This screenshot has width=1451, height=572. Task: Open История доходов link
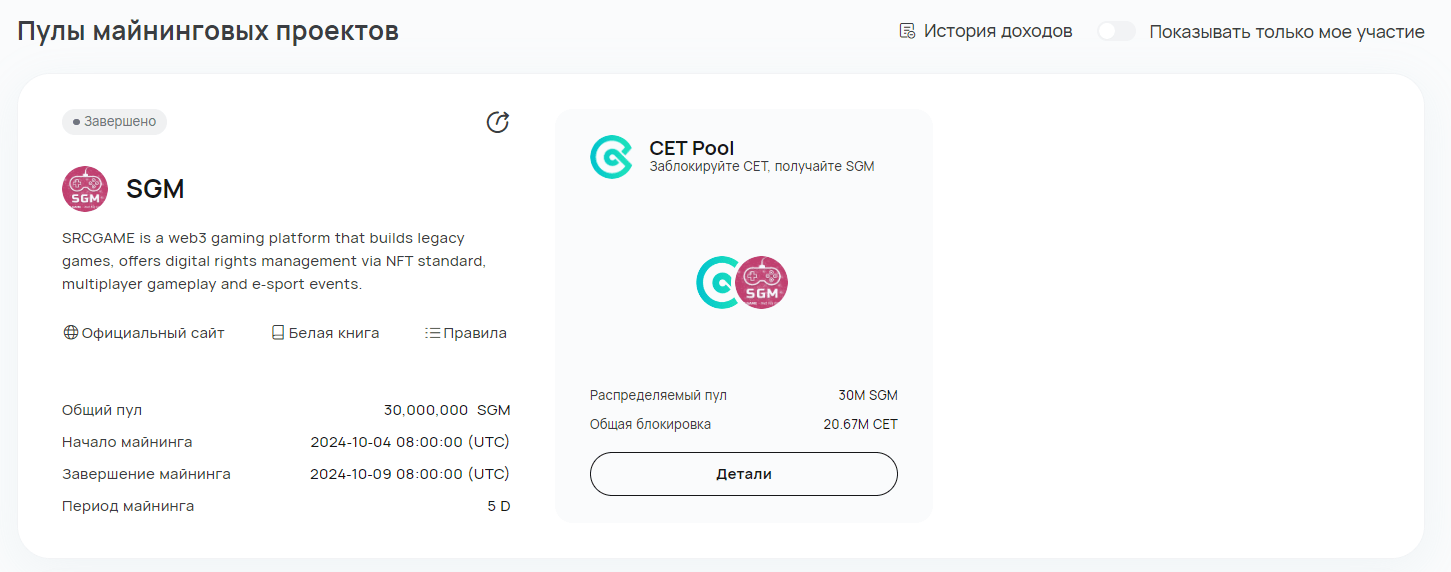pyautogui.click(x=998, y=31)
